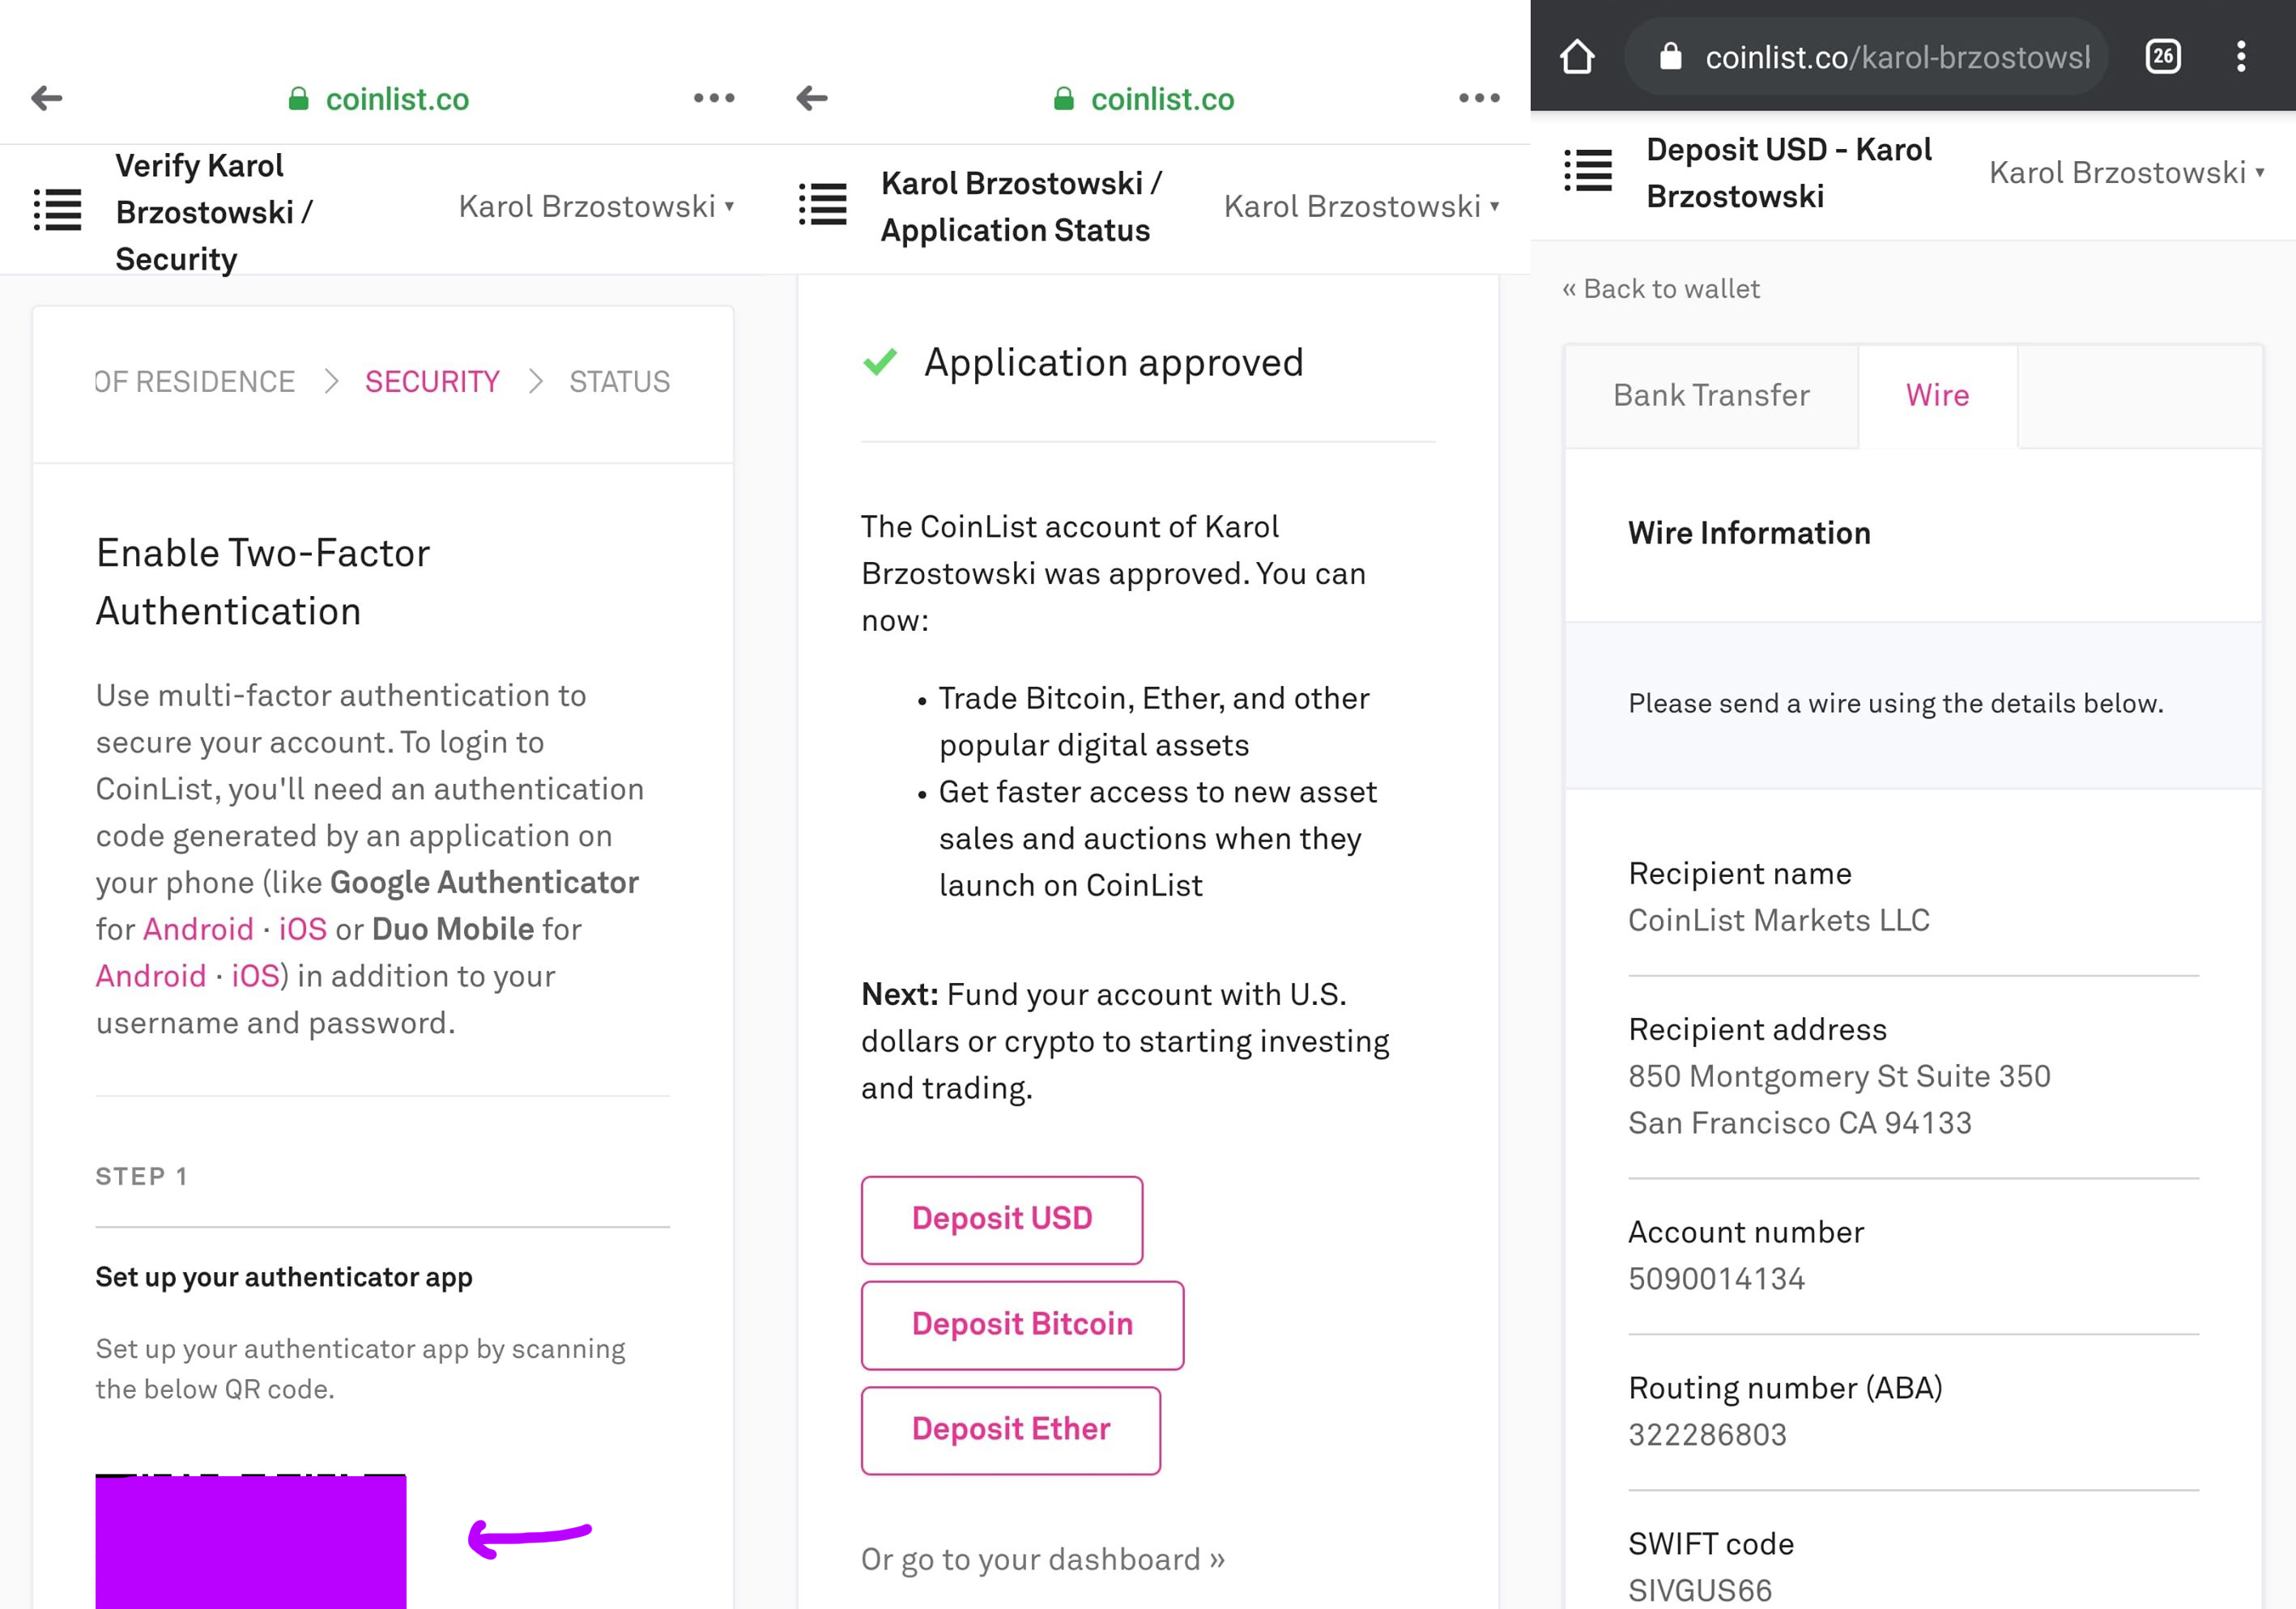Click 'Set up your authenticator app' heading
The width and height of the screenshot is (2296, 1609).
pyautogui.click(x=284, y=1277)
